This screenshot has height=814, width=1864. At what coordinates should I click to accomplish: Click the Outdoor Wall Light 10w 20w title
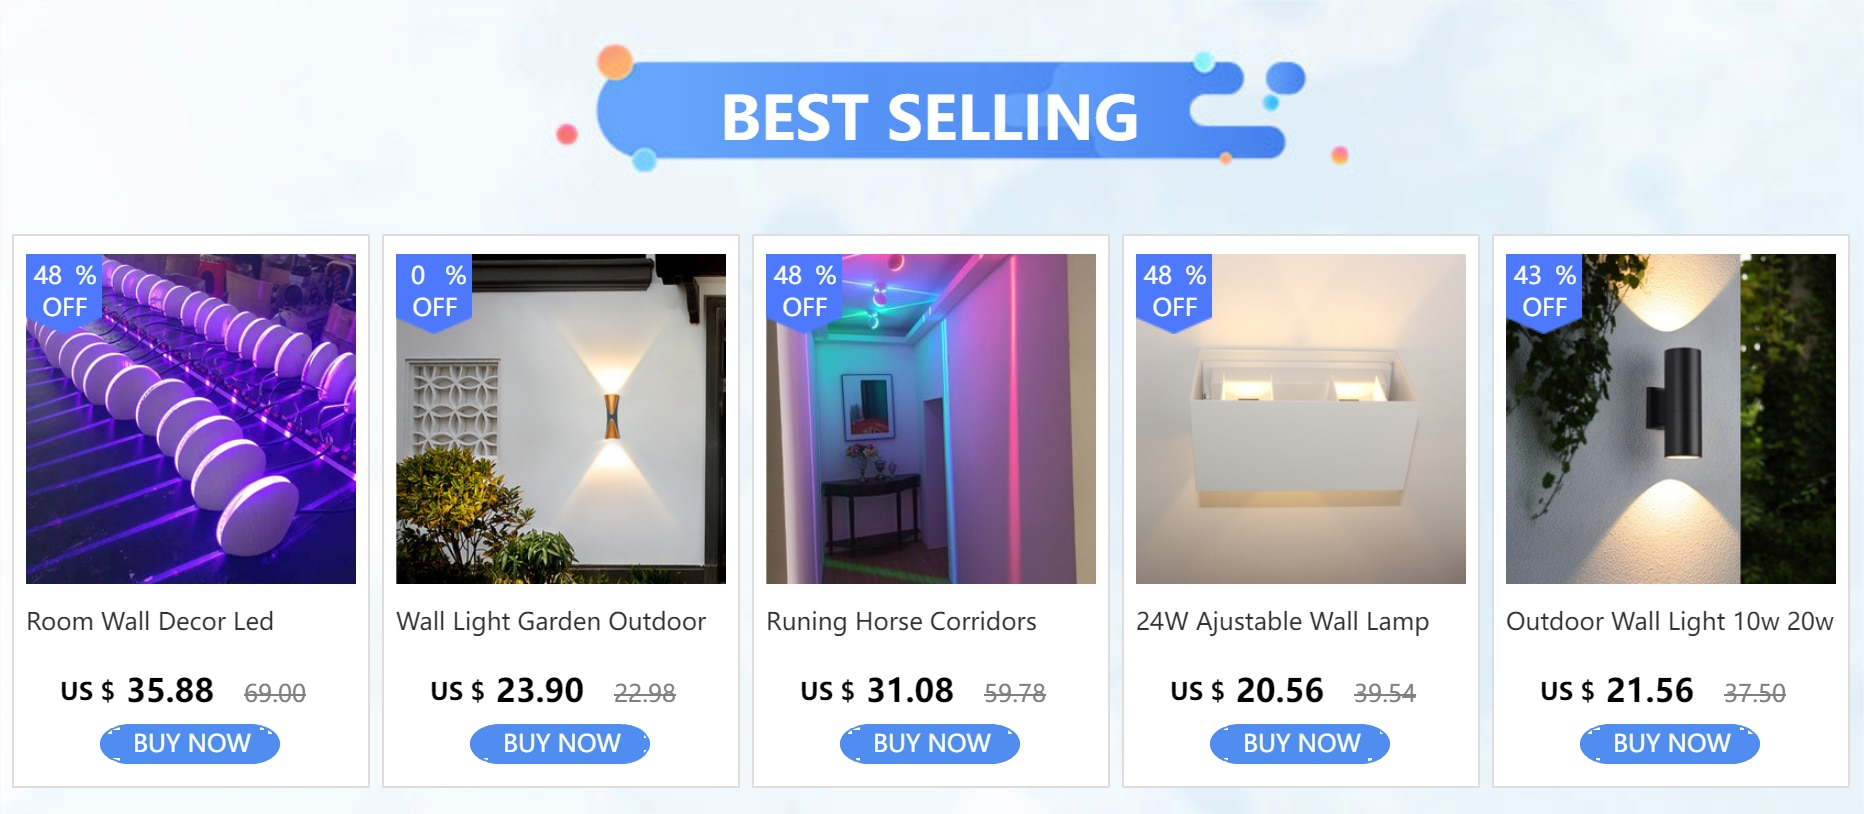[1670, 622]
